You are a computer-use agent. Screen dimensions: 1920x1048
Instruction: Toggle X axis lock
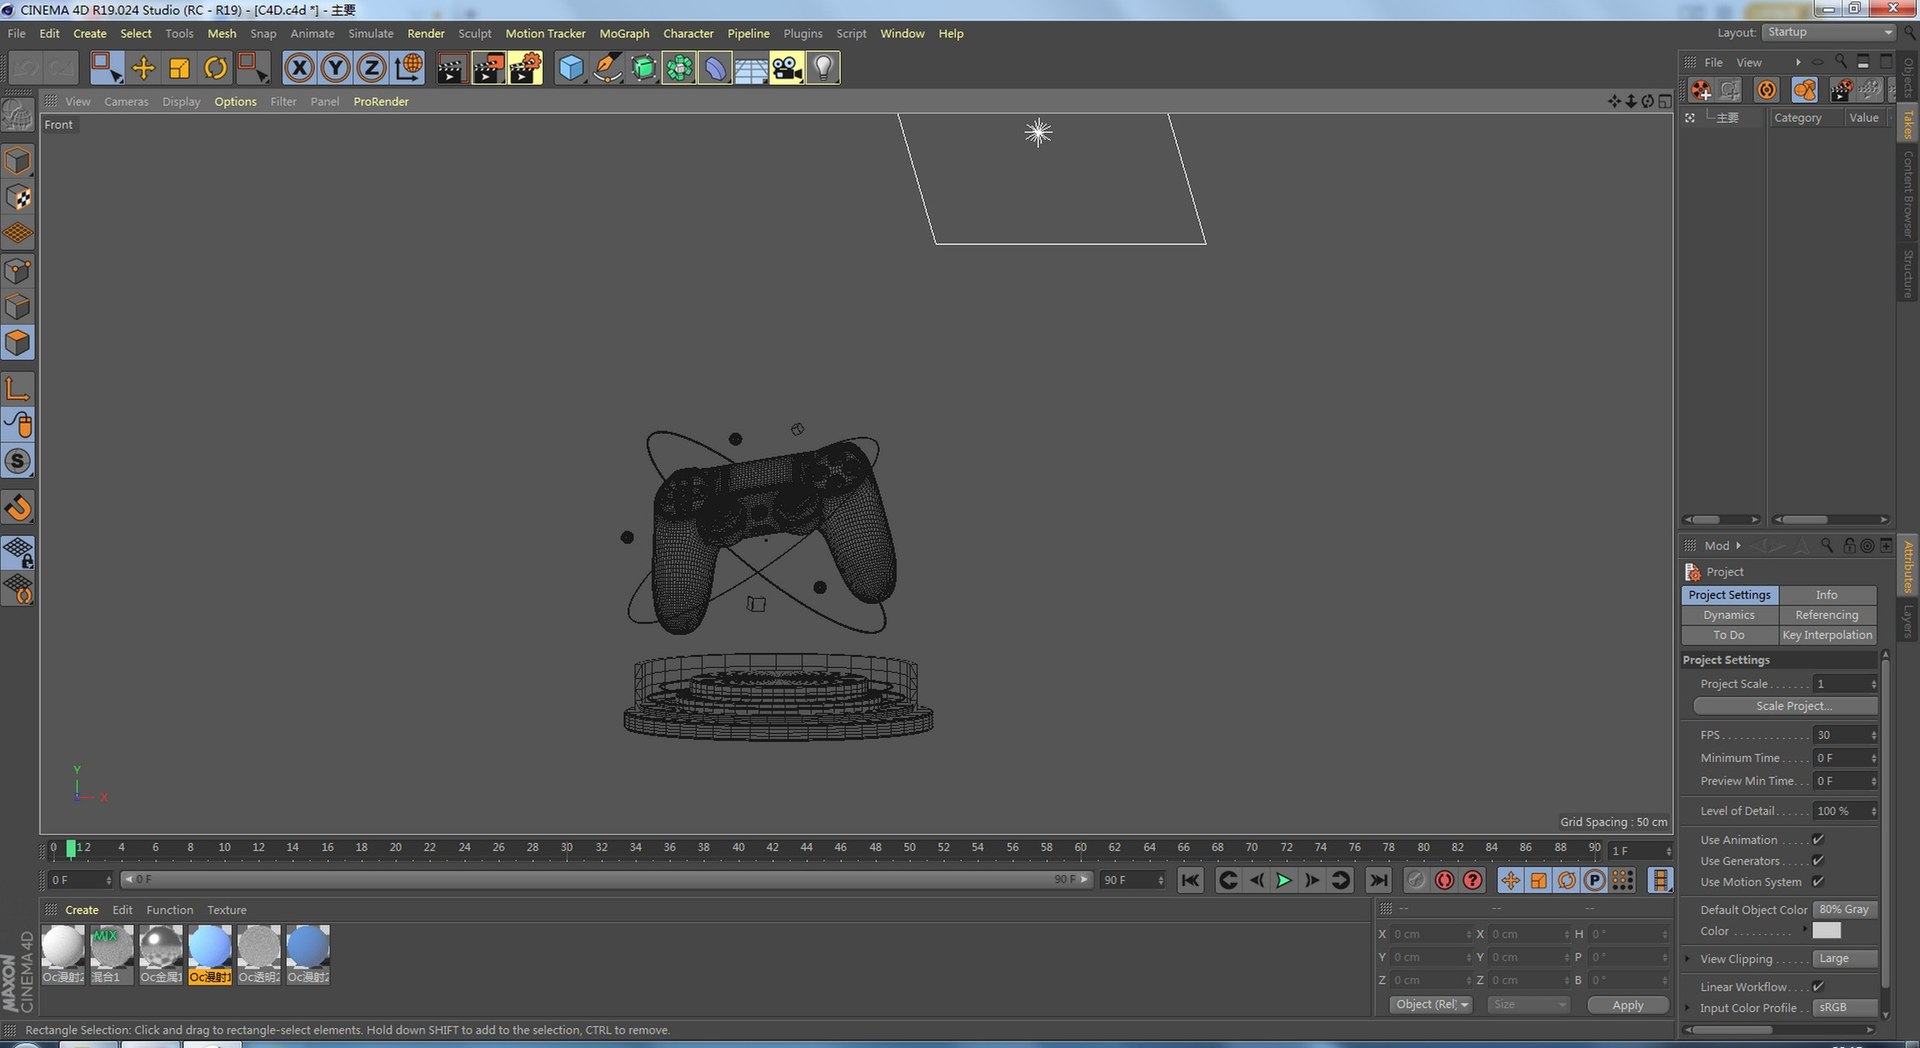[299, 68]
